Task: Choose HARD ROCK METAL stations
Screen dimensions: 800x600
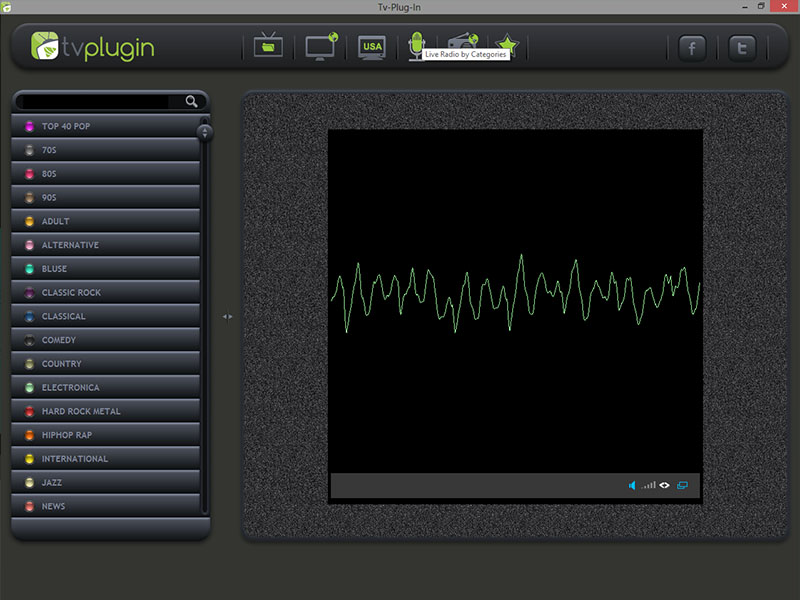Action: [106, 411]
